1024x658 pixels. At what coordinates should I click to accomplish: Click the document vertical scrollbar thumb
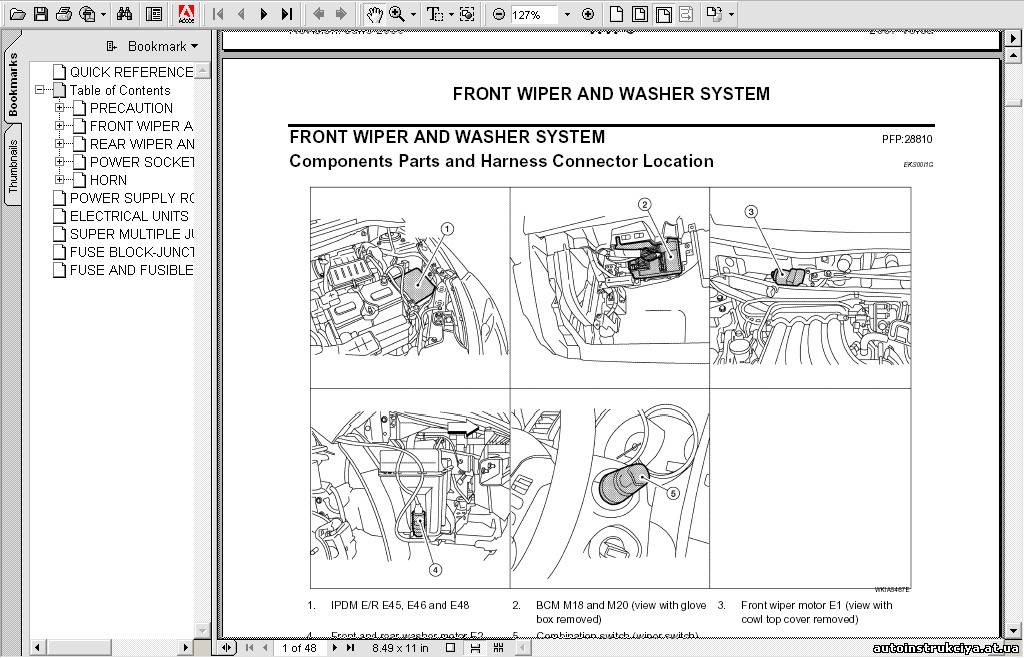(x=1013, y=102)
